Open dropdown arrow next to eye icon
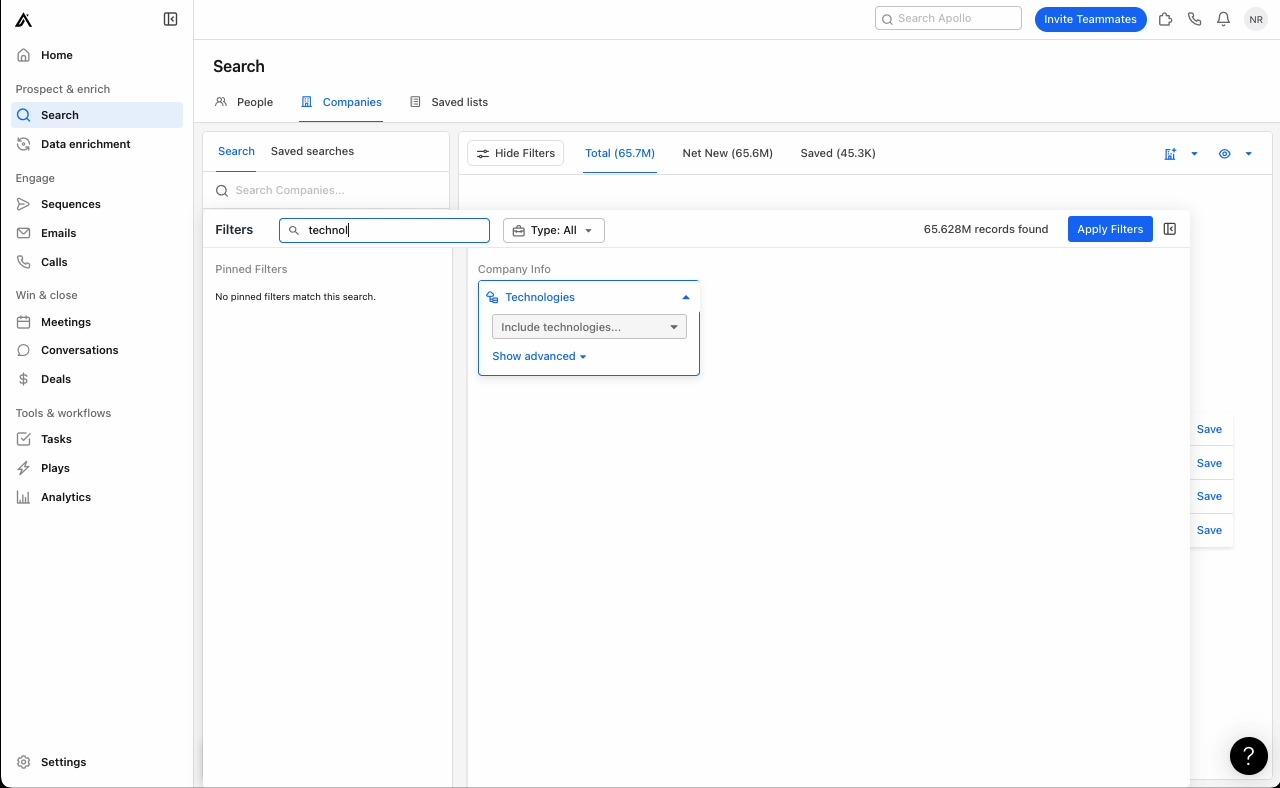 tap(1248, 154)
